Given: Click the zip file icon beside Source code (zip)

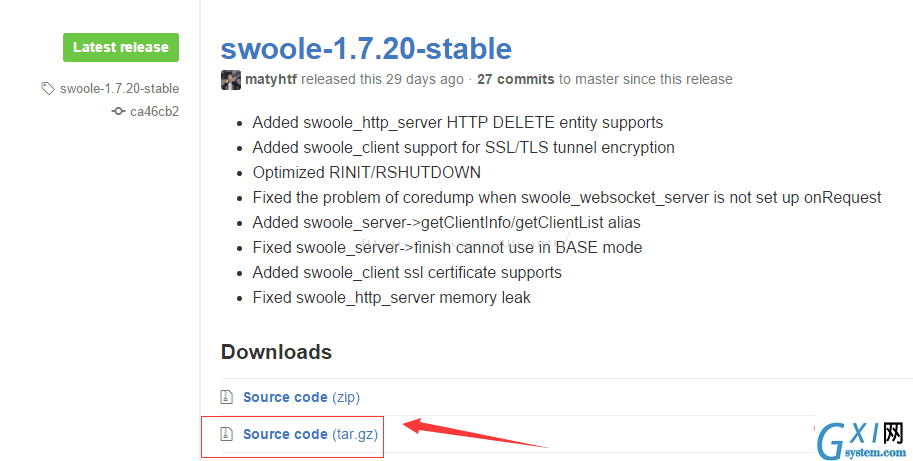Looking at the screenshot, I should coord(227,397).
